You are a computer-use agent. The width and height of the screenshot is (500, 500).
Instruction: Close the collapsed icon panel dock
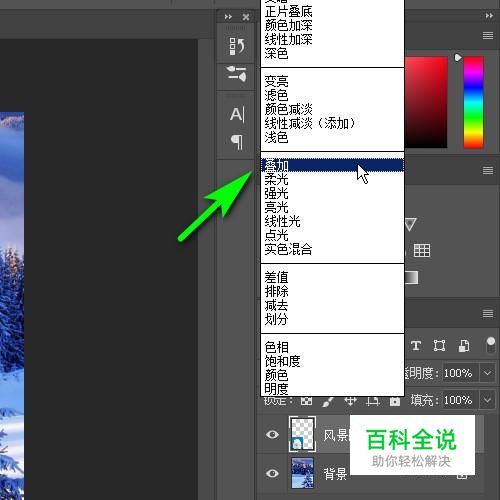pyautogui.click(x=246, y=17)
